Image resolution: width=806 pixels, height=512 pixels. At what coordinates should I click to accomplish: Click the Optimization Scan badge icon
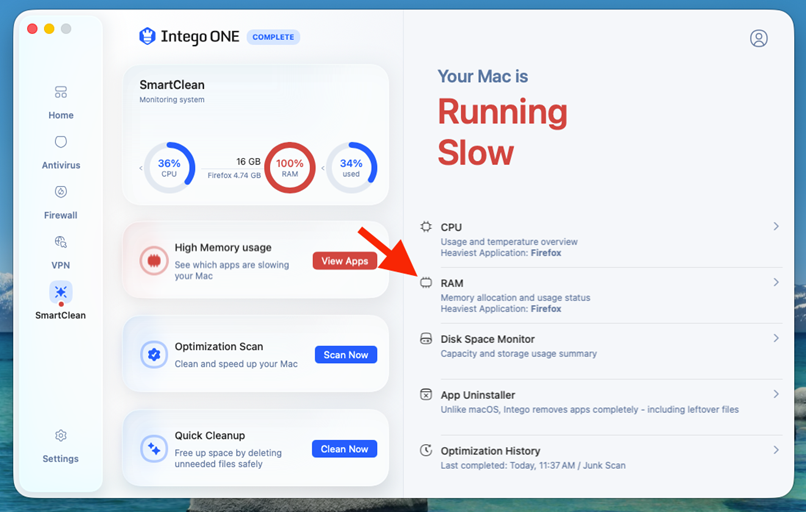[154, 354]
